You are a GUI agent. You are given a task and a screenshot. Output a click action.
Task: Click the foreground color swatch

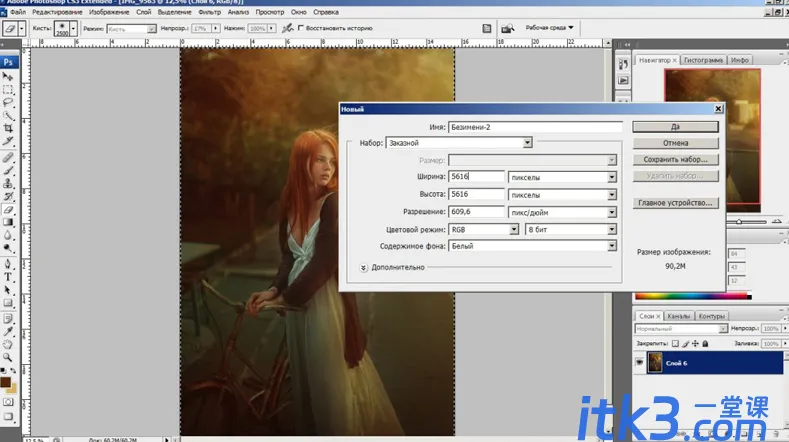(x=6, y=383)
